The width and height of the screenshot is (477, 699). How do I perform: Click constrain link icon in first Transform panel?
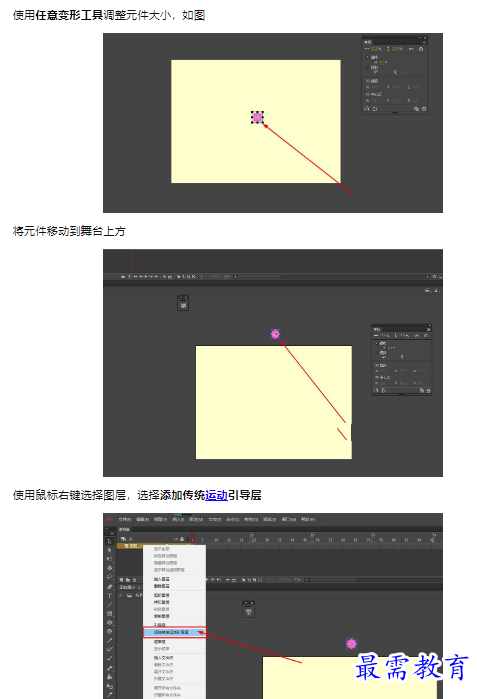click(x=411, y=49)
